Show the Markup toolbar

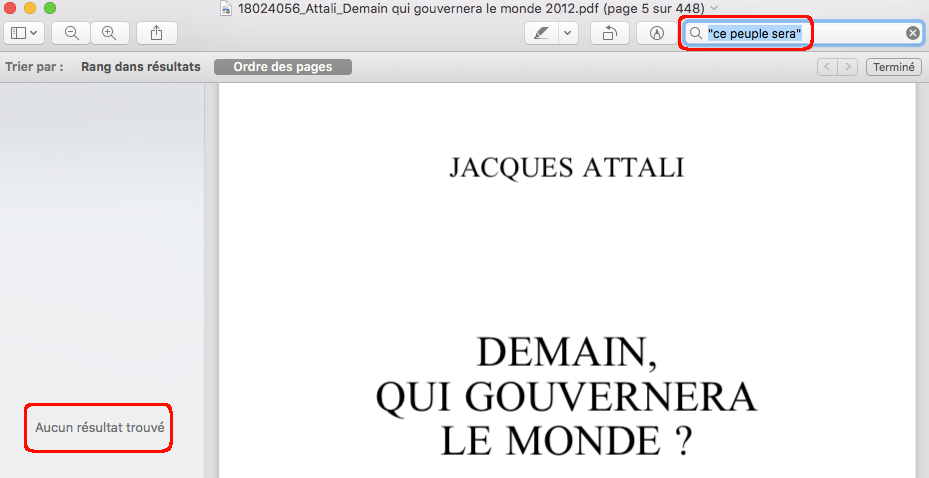pos(656,33)
